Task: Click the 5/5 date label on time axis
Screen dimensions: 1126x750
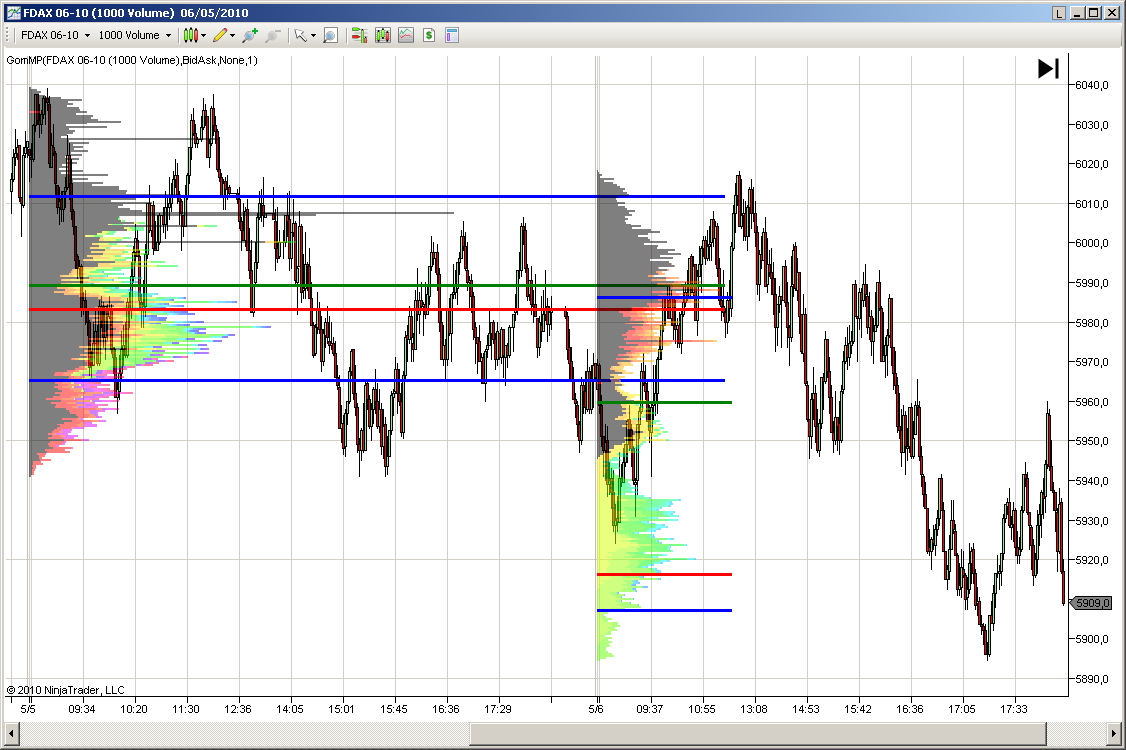Action: [28, 709]
